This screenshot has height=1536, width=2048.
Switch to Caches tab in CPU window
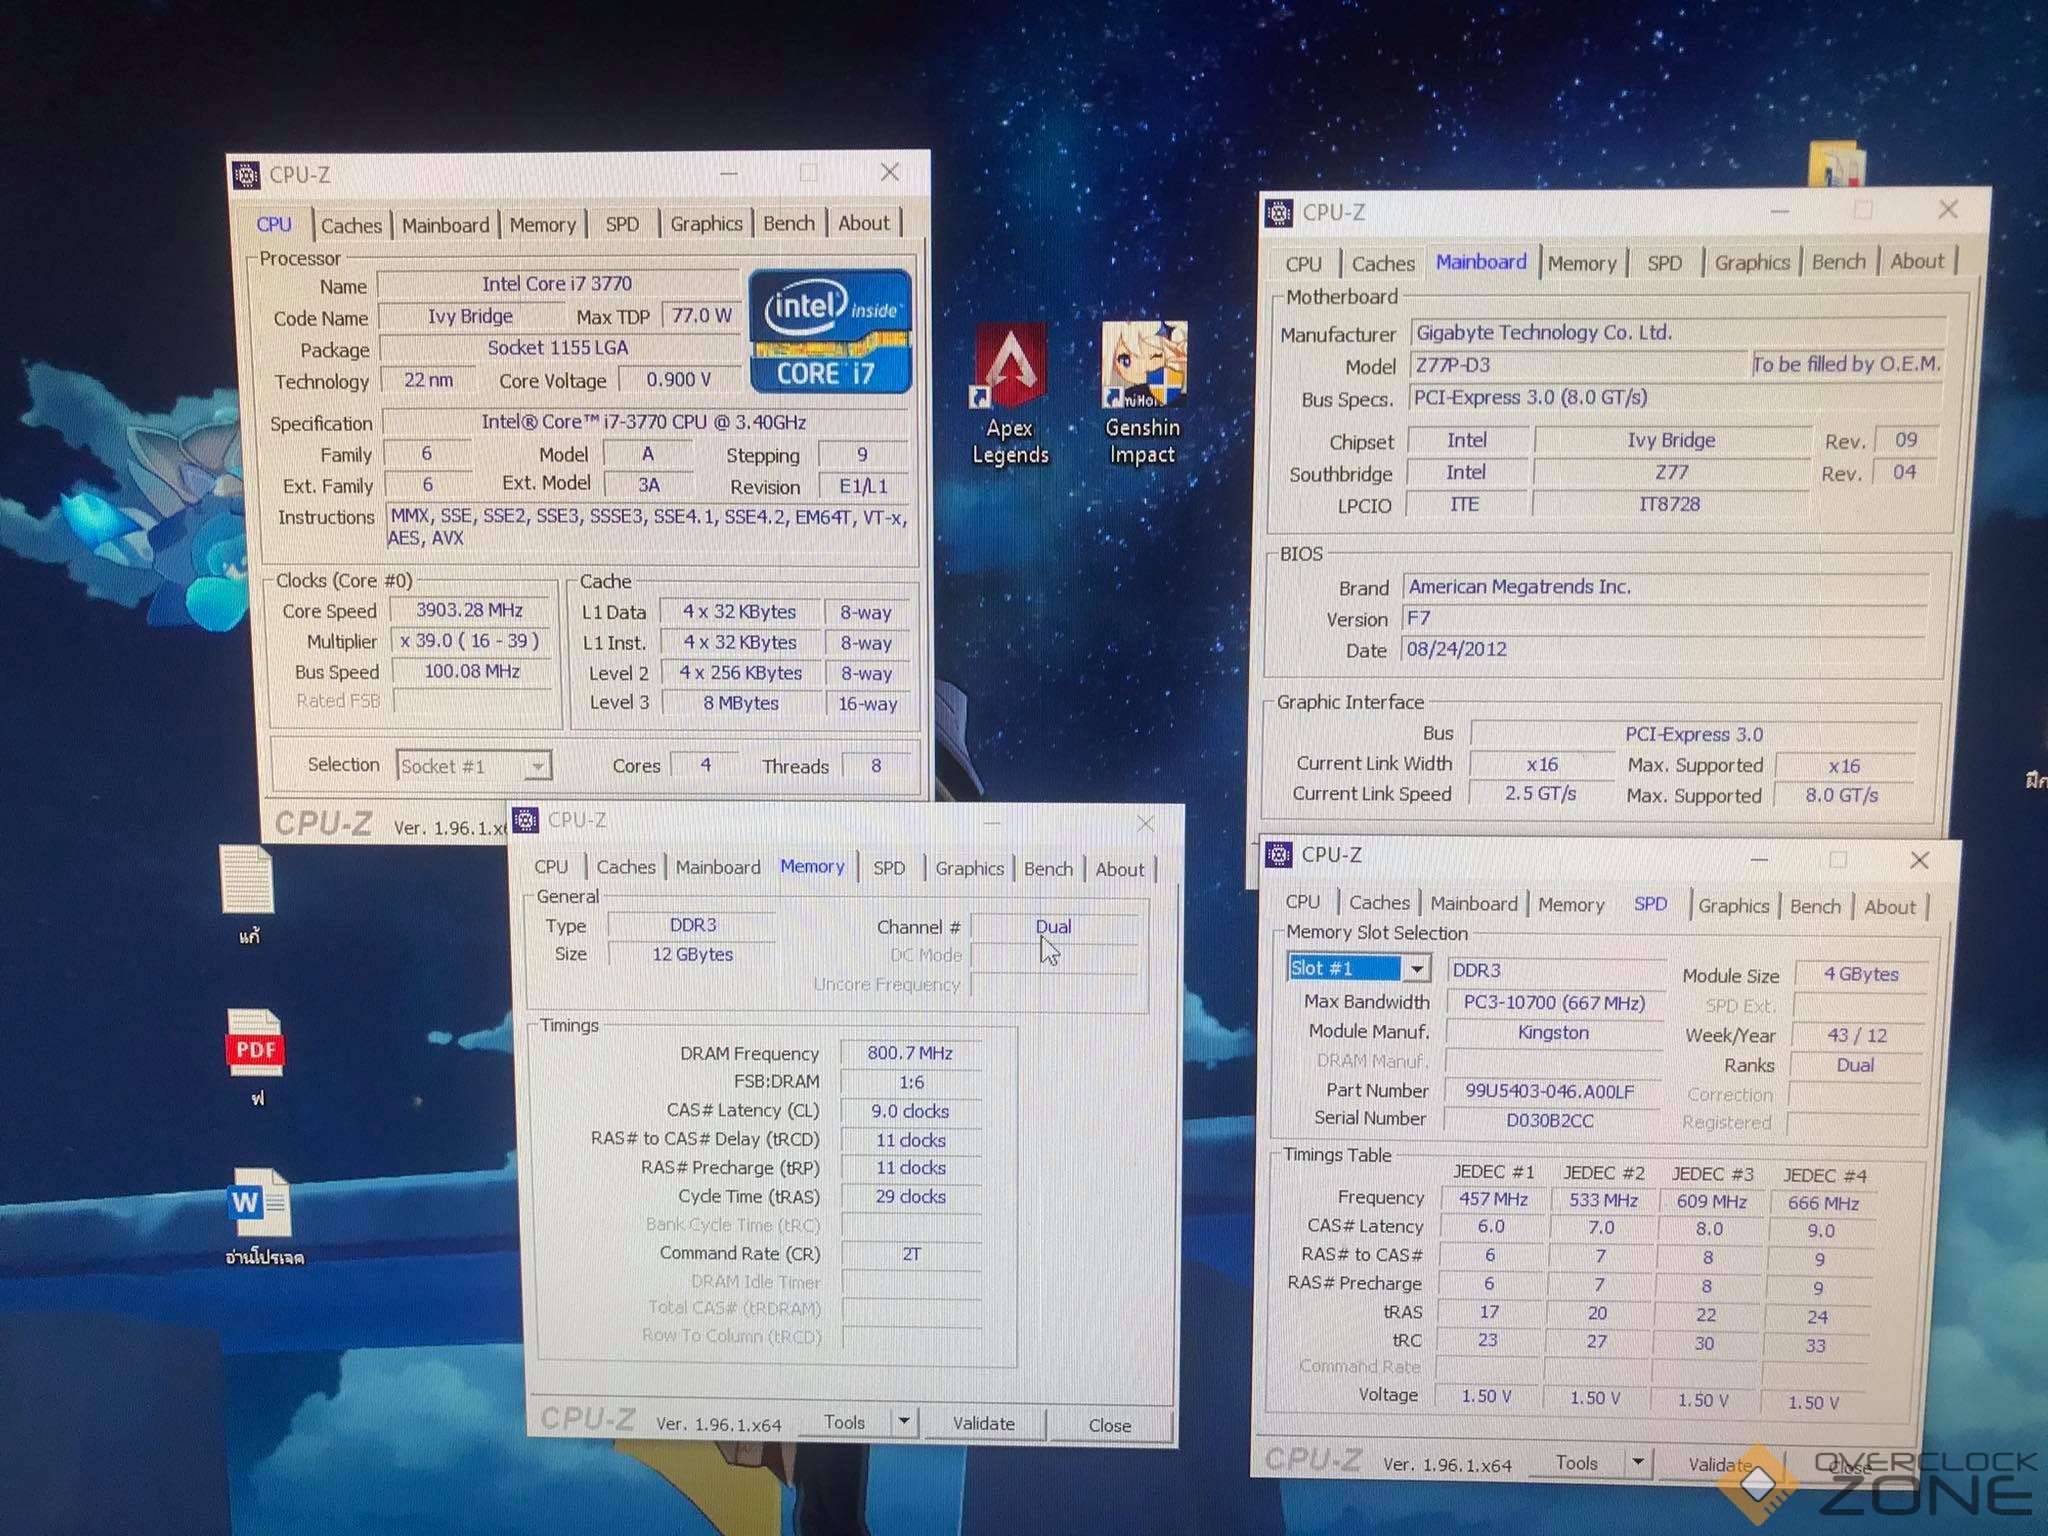(351, 225)
